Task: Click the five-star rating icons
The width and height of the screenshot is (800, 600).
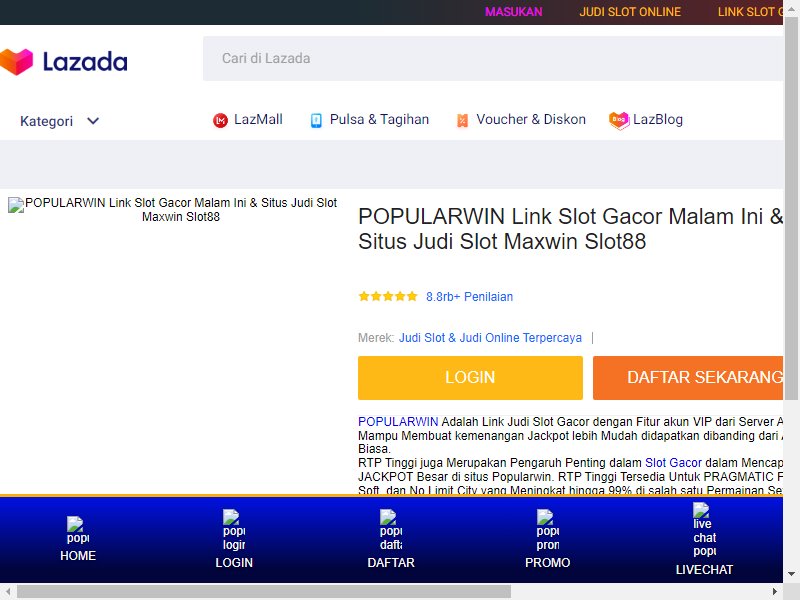Action: point(388,296)
